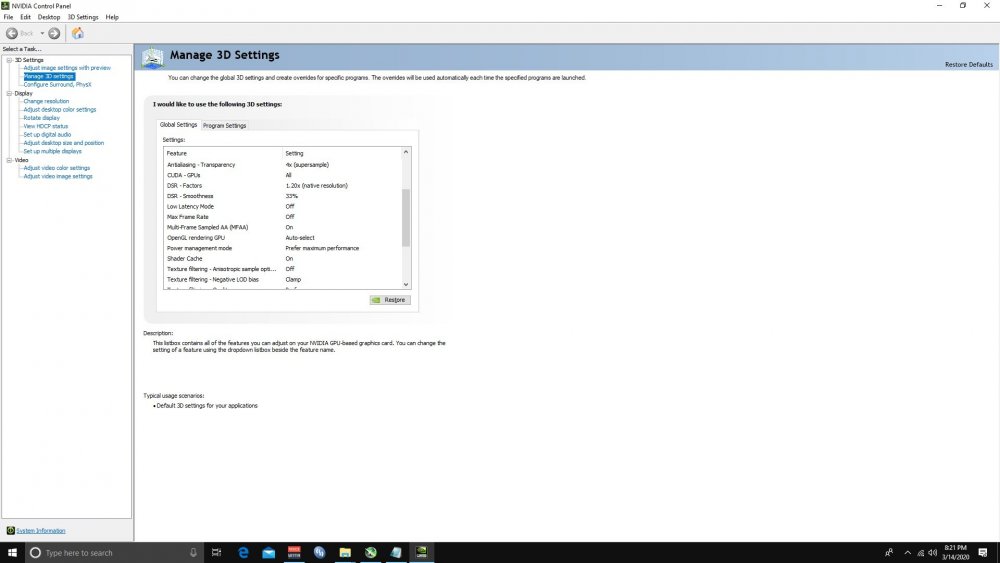1000x563 pixels.
Task: Click the taskbar clock showing 8:21 PM
Action: point(955,552)
